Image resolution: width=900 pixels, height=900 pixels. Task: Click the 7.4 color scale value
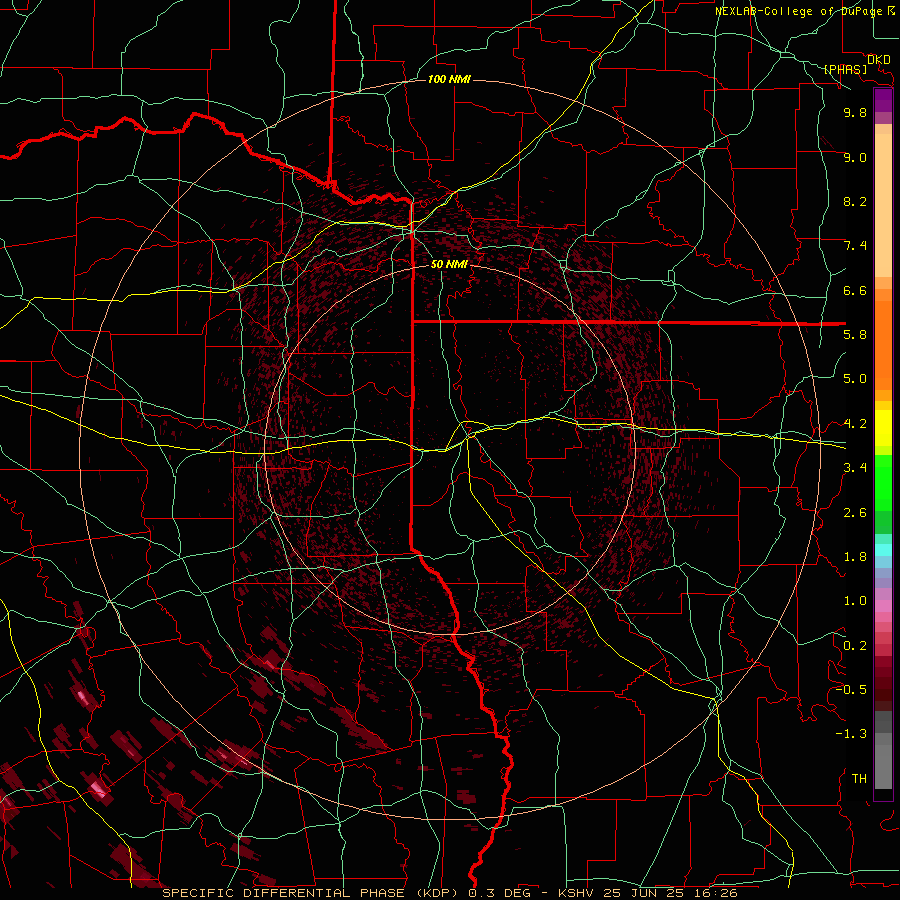pyautogui.click(x=855, y=246)
